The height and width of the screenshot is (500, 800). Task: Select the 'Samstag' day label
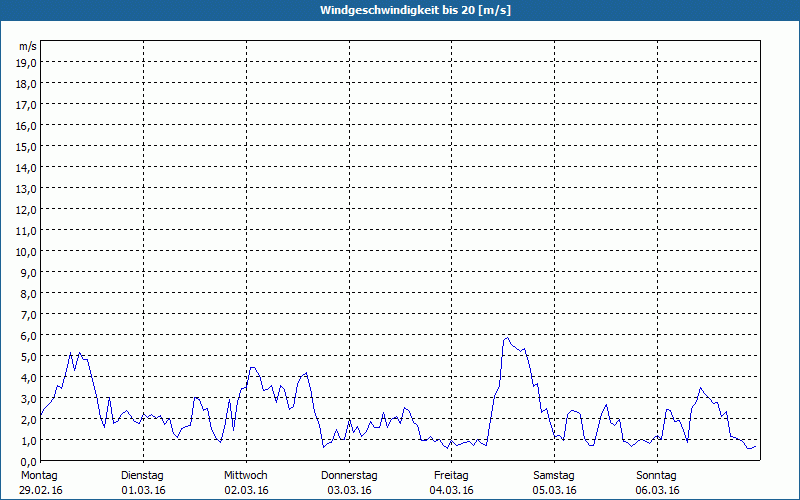(x=554, y=476)
